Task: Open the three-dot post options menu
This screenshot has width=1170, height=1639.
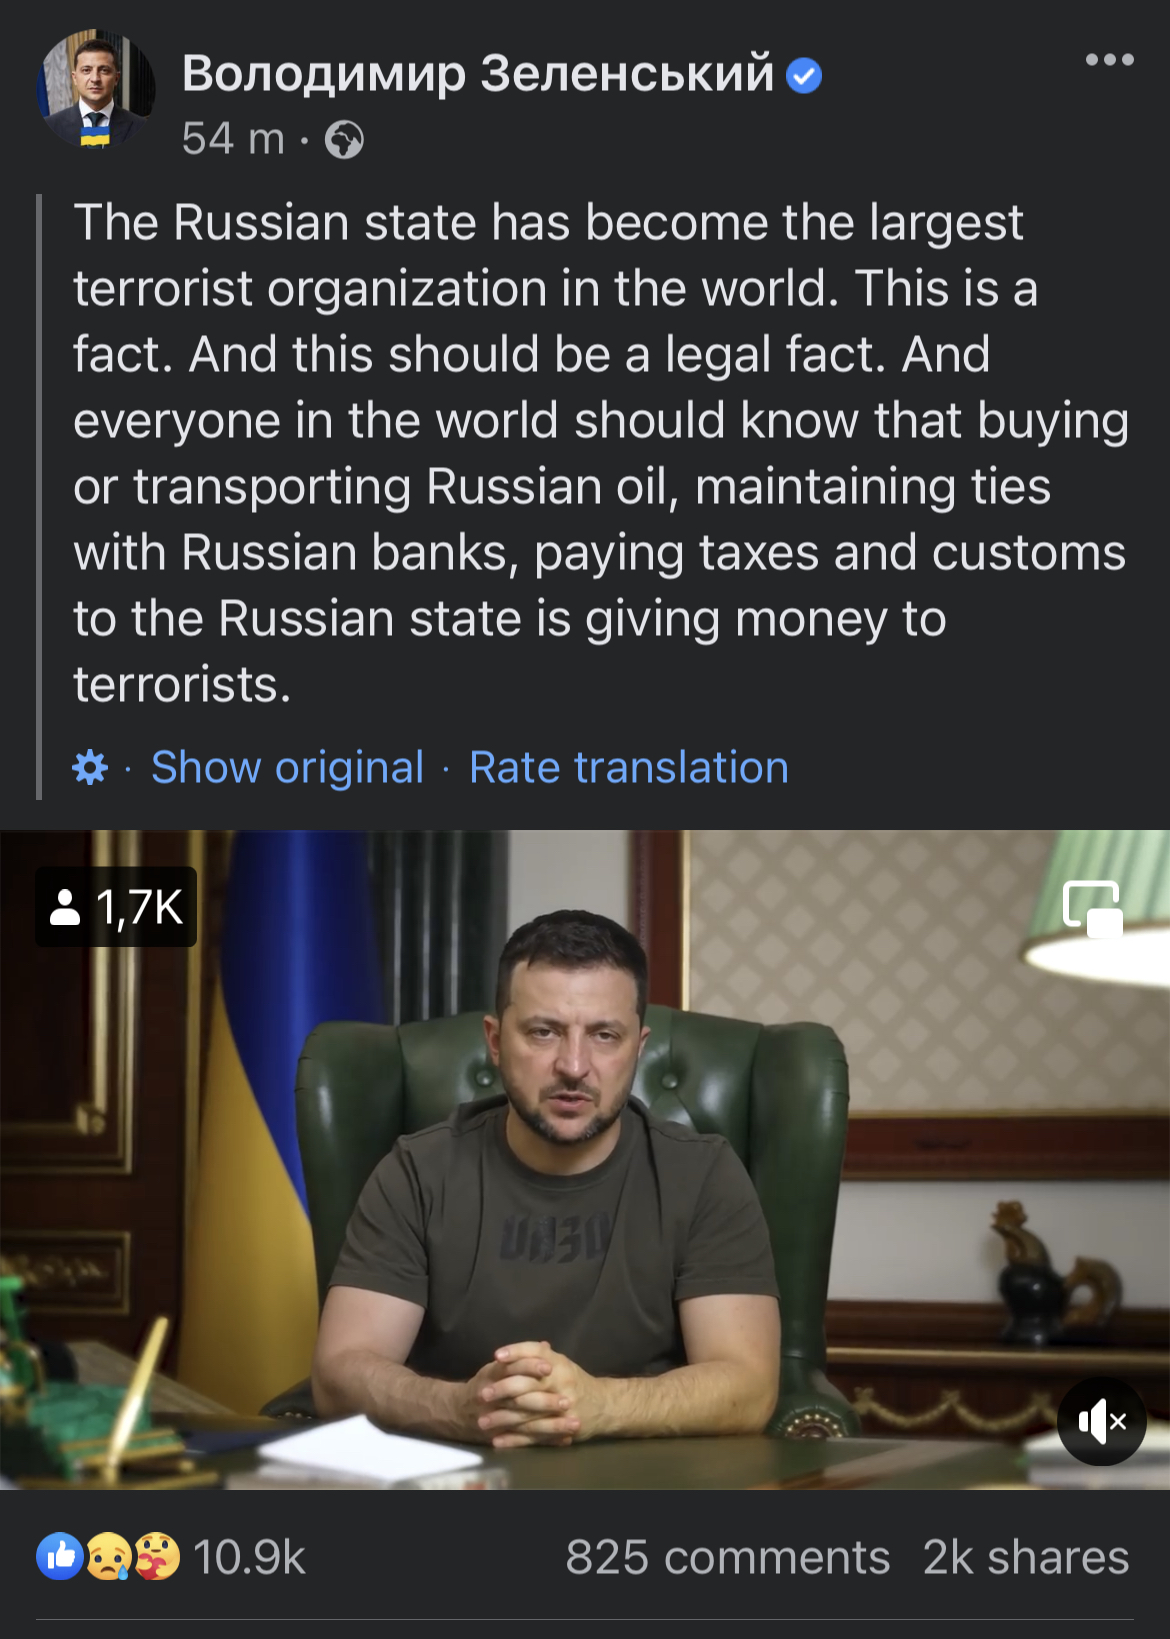Action: [x=1110, y=60]
